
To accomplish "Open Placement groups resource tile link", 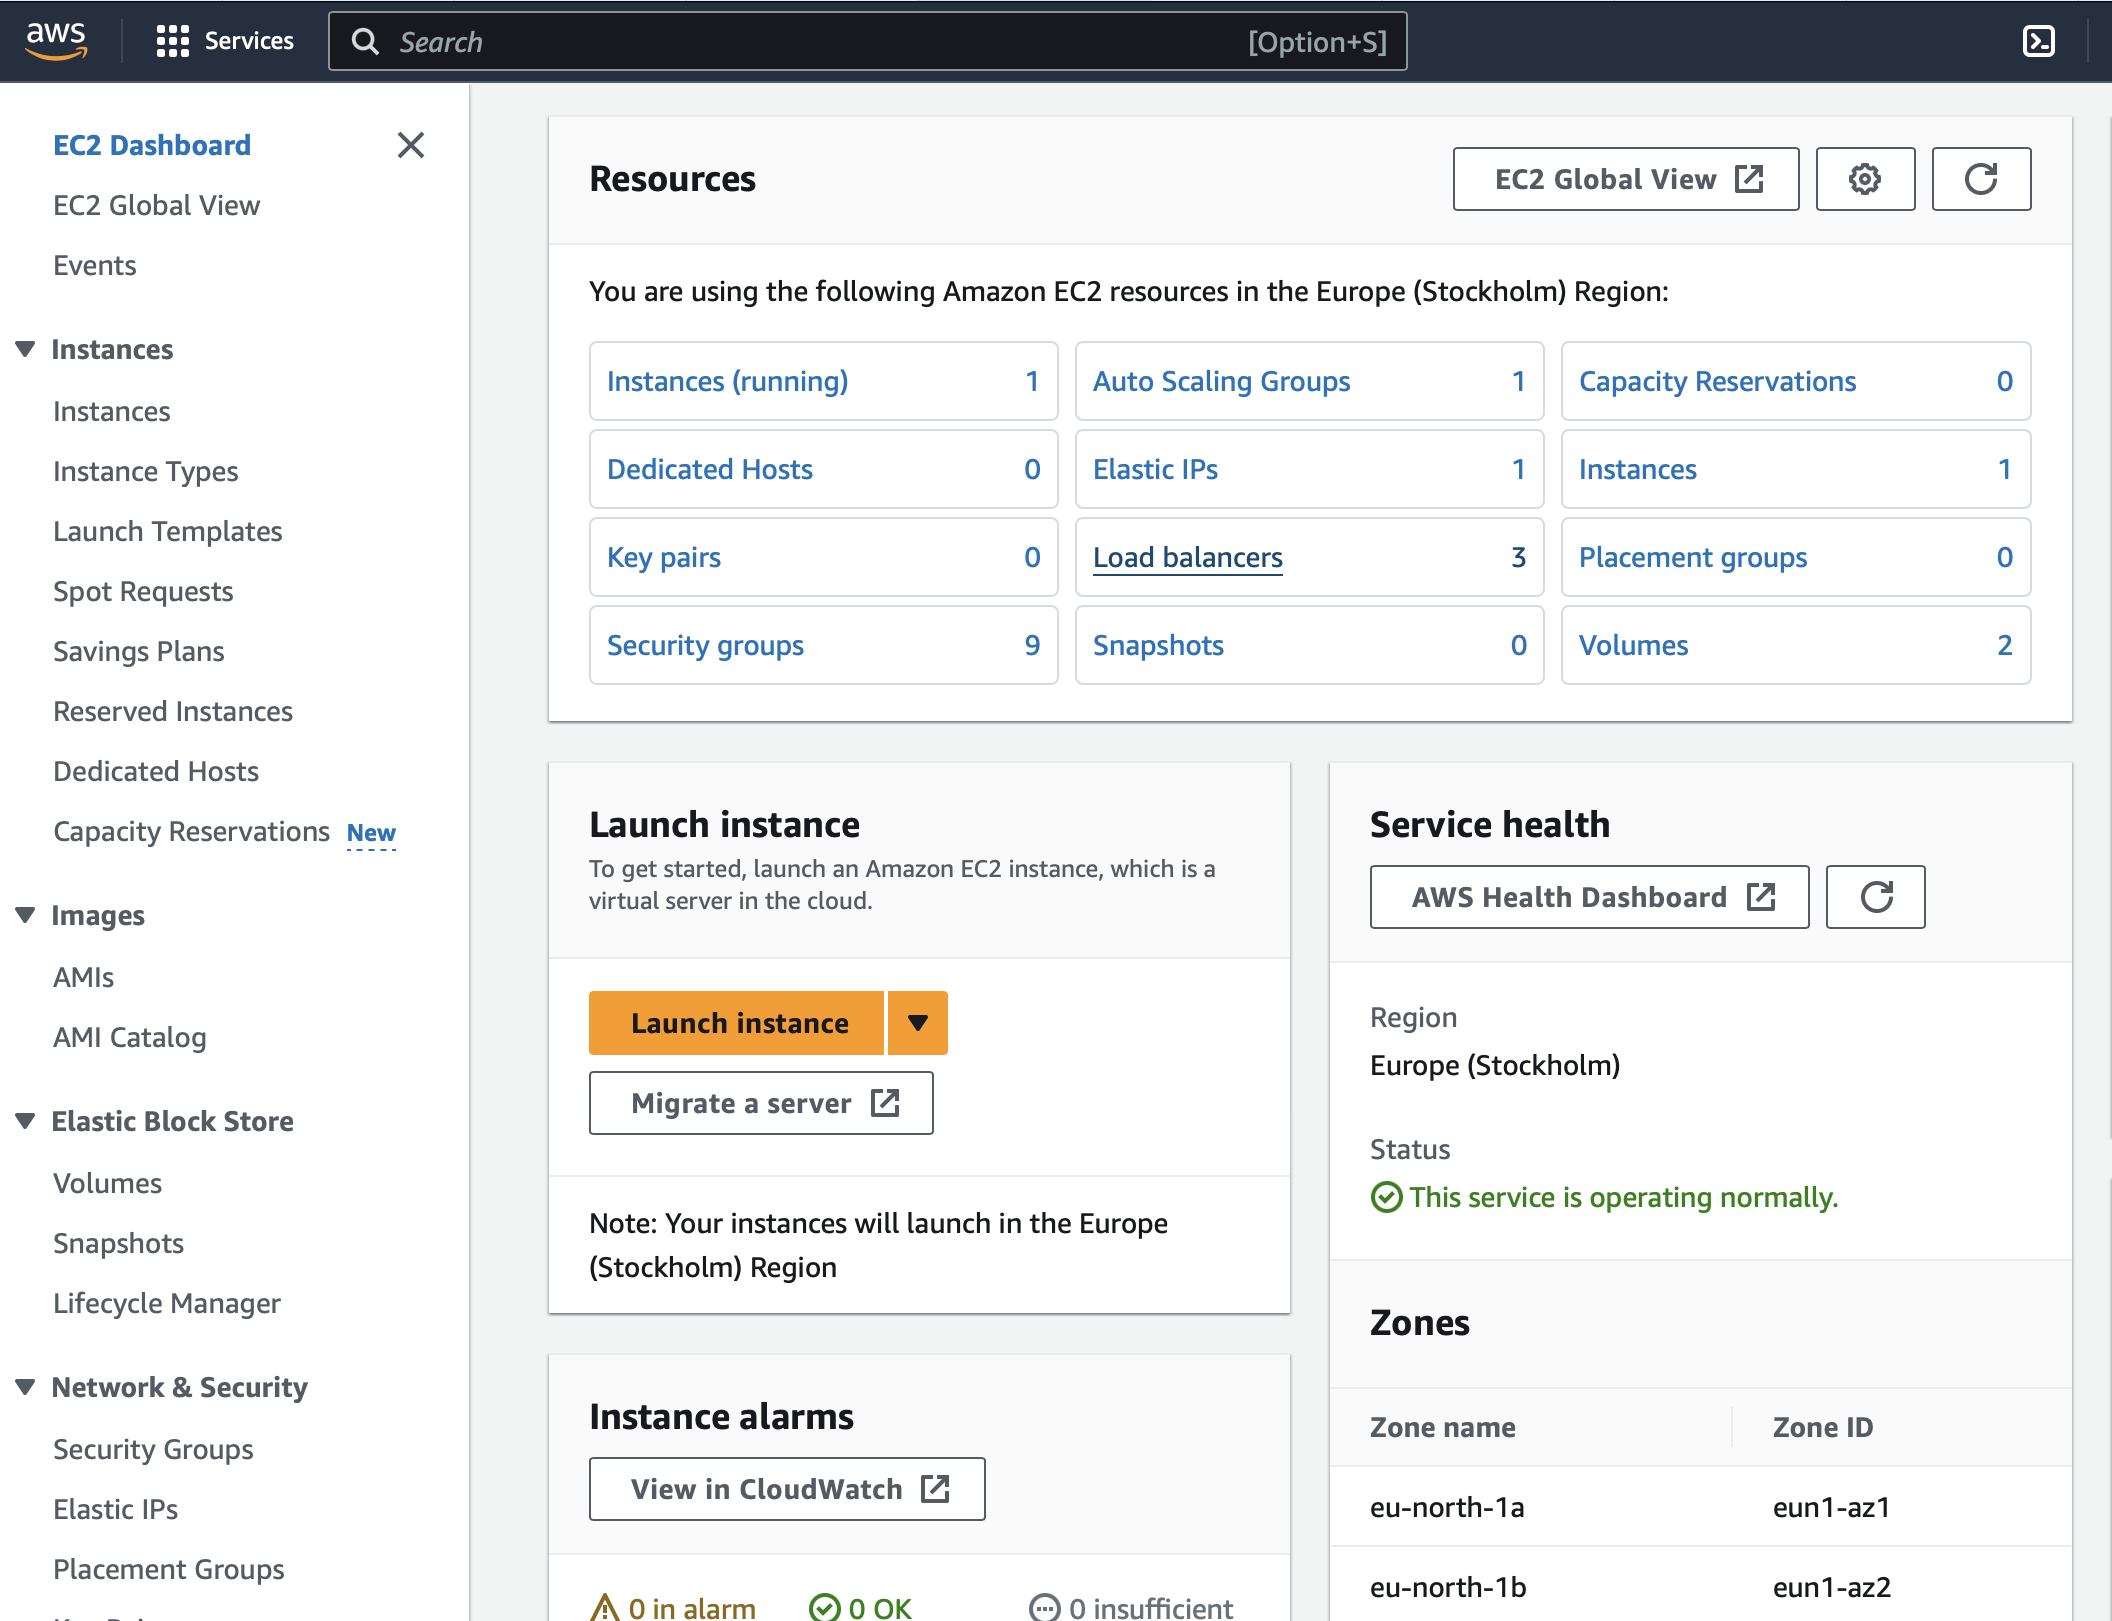I will pyautogui.click(x=1693, y=557).
